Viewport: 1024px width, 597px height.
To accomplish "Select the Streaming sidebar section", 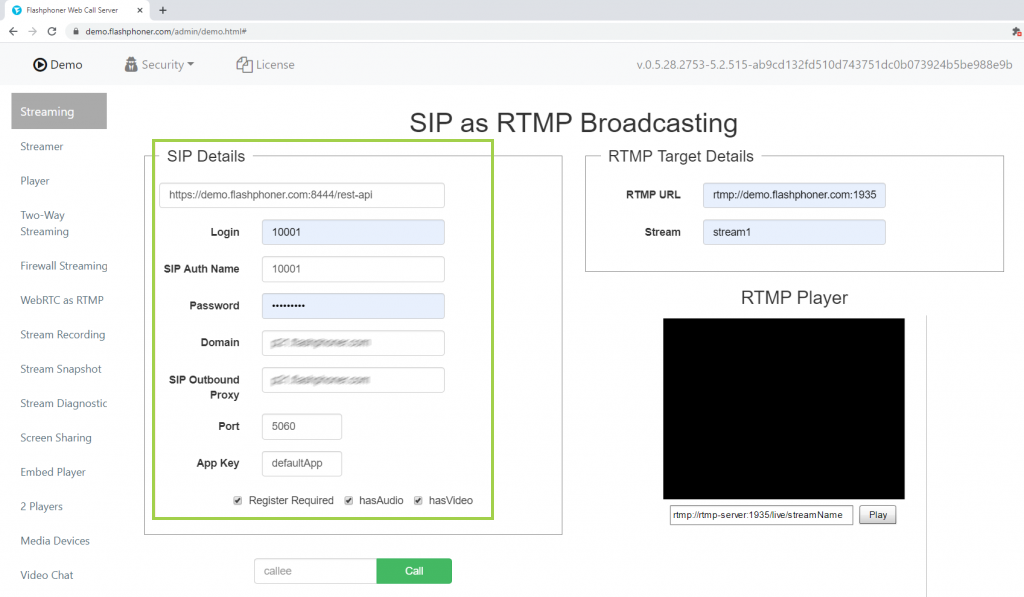I will point(59,111).
